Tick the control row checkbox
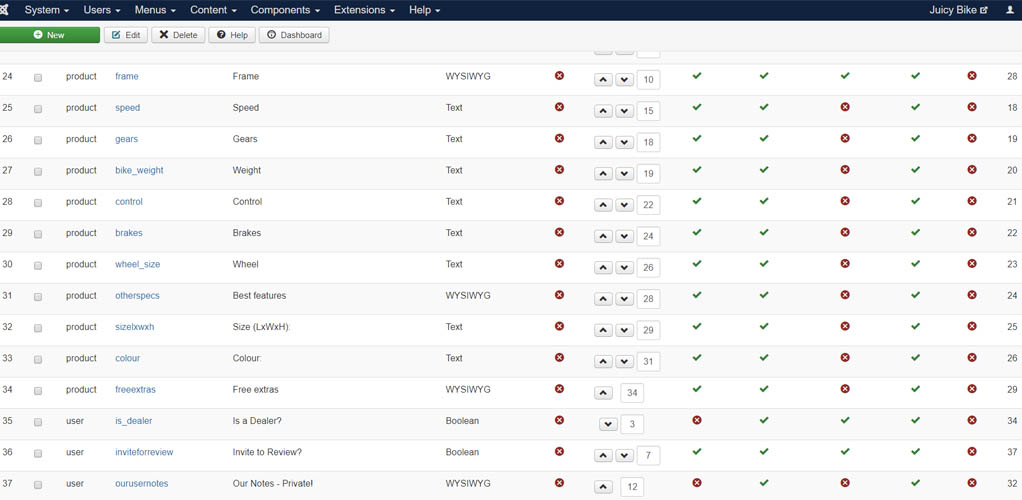This screenshot has width=1022, height=500. (38, 203)
